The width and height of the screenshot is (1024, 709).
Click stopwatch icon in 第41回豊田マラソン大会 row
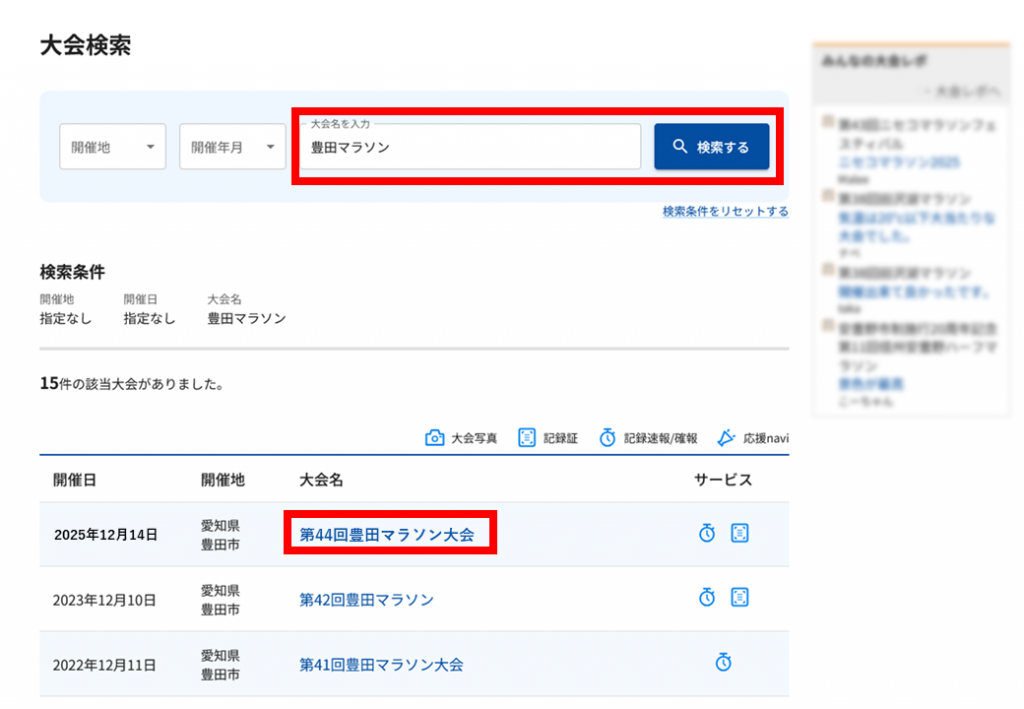724,662
